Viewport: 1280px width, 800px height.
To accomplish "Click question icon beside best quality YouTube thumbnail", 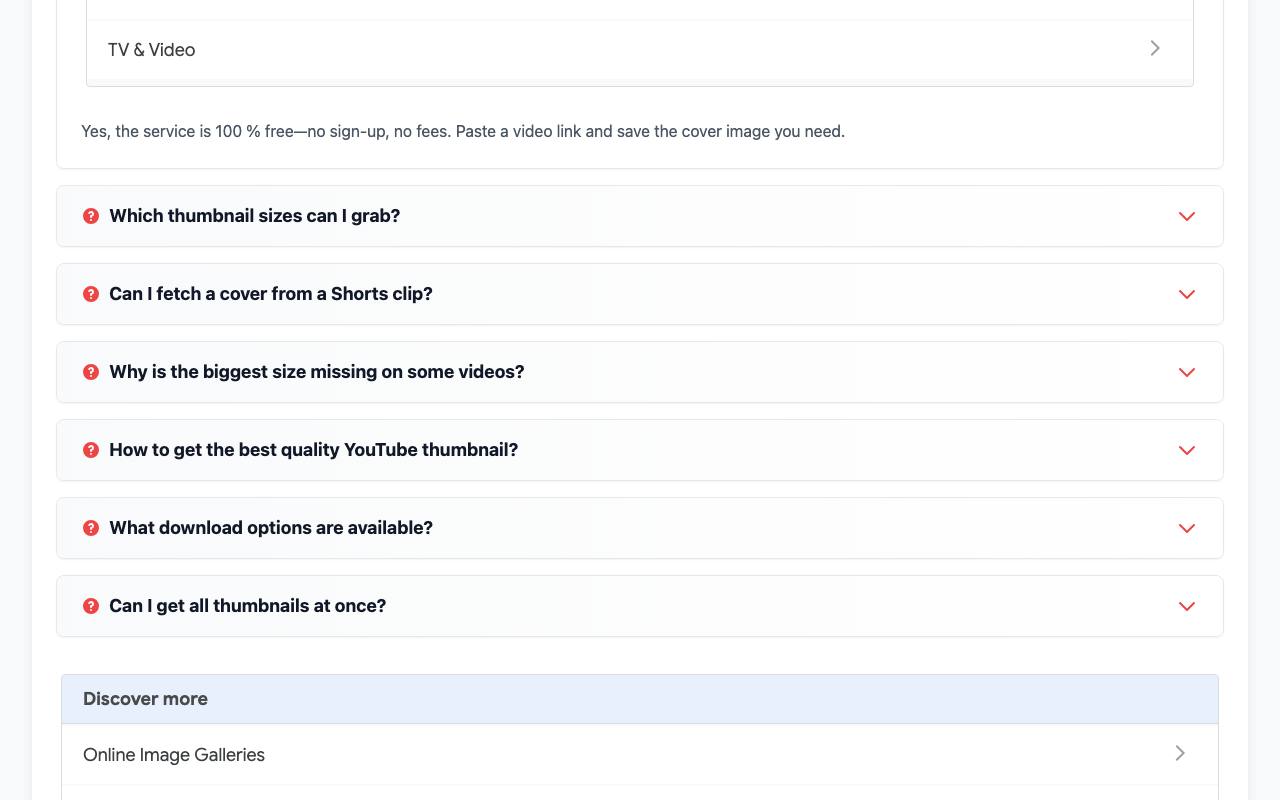I will coord(91,450).
